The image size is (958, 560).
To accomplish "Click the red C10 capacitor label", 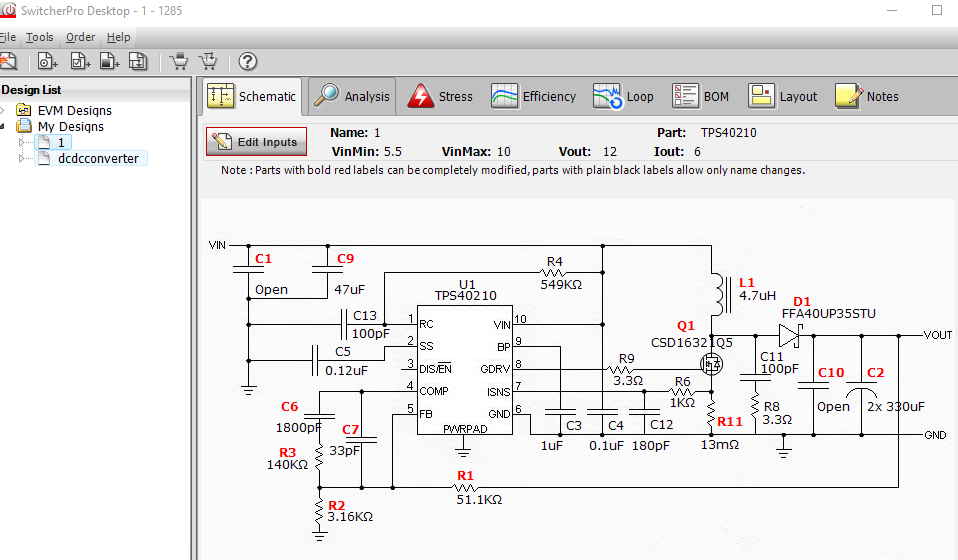I will (831, 373).
